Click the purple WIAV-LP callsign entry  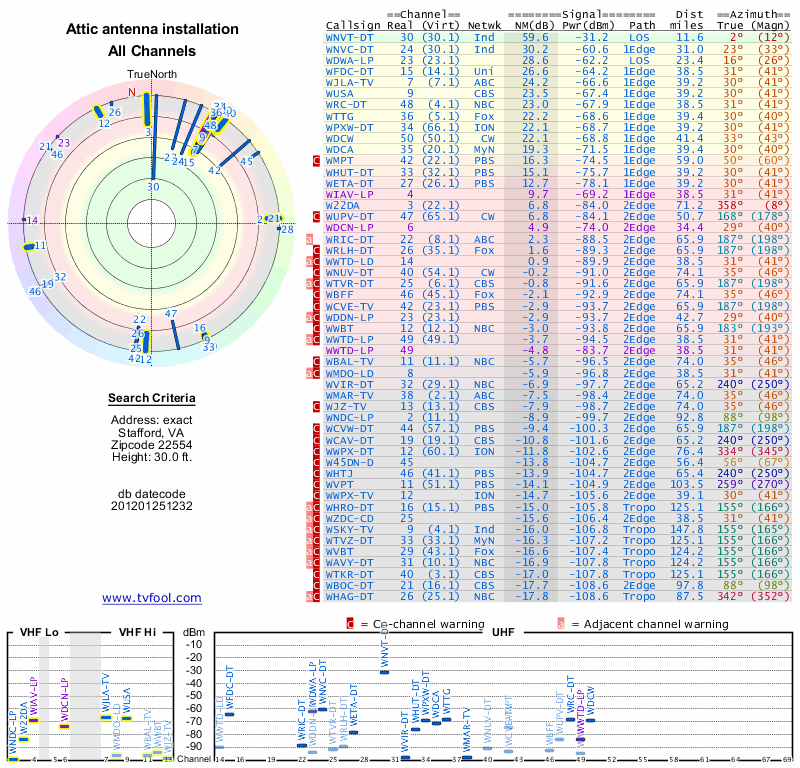pyautogui.click(x=349, y=194)
